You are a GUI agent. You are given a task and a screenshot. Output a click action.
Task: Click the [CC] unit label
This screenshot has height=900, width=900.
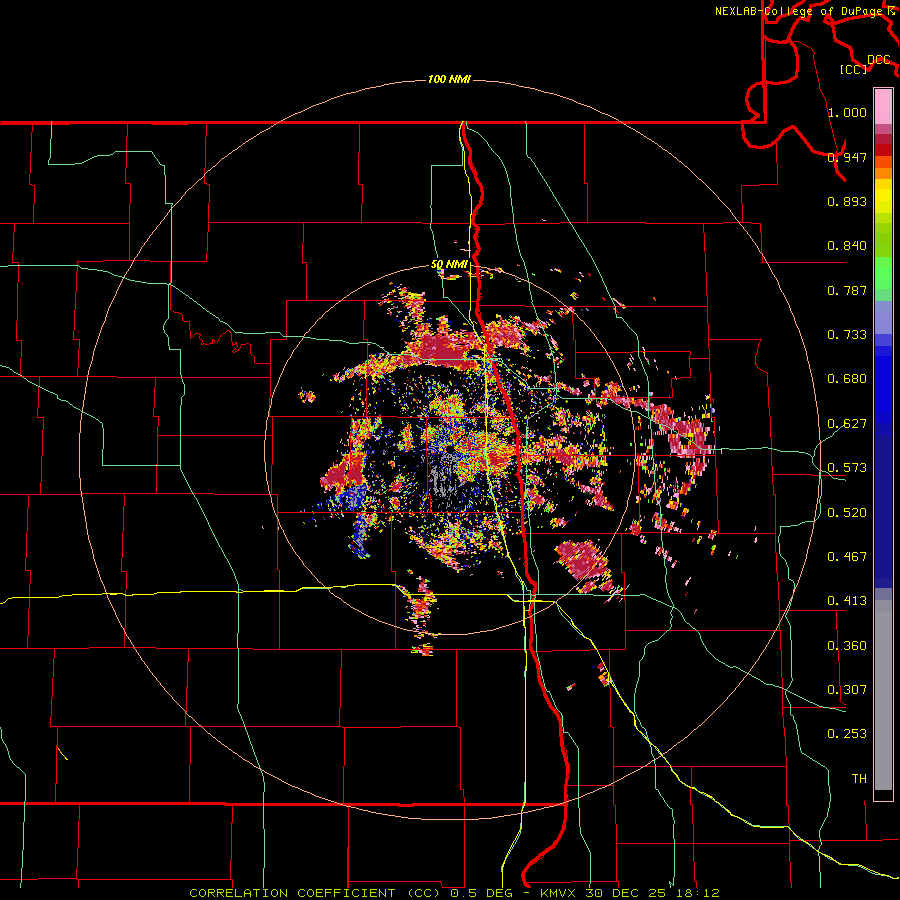[x=854, y=69]
